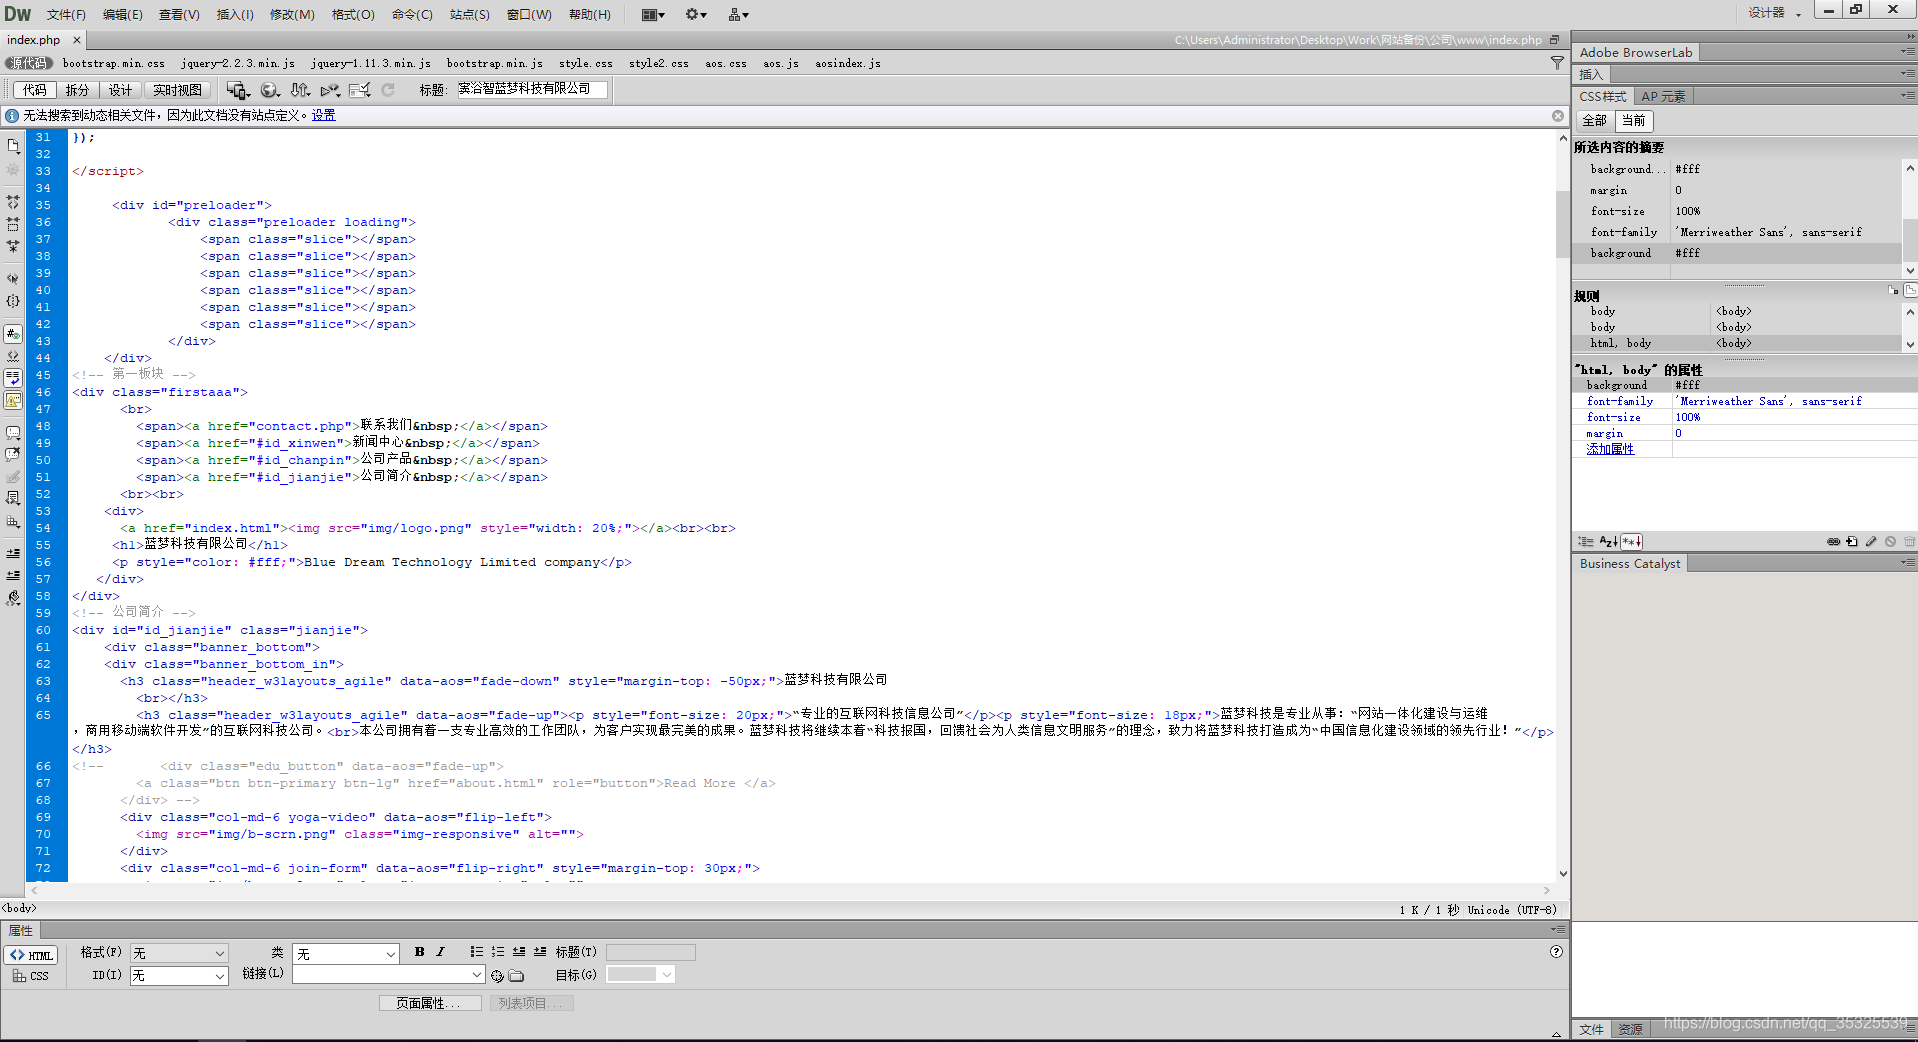Open the file management arrows icon
1918x1042 pixels.
click(x=300, y=90)
